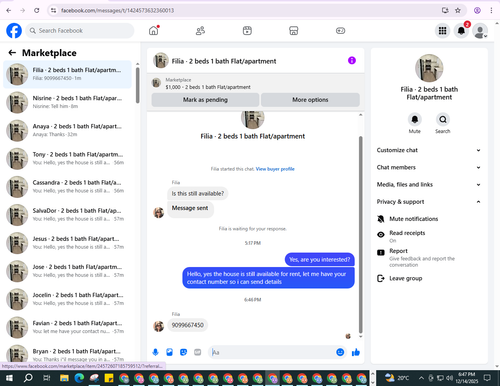Open Bryan conversation in list
Screen dimensions: 500x386
(67, 354)
